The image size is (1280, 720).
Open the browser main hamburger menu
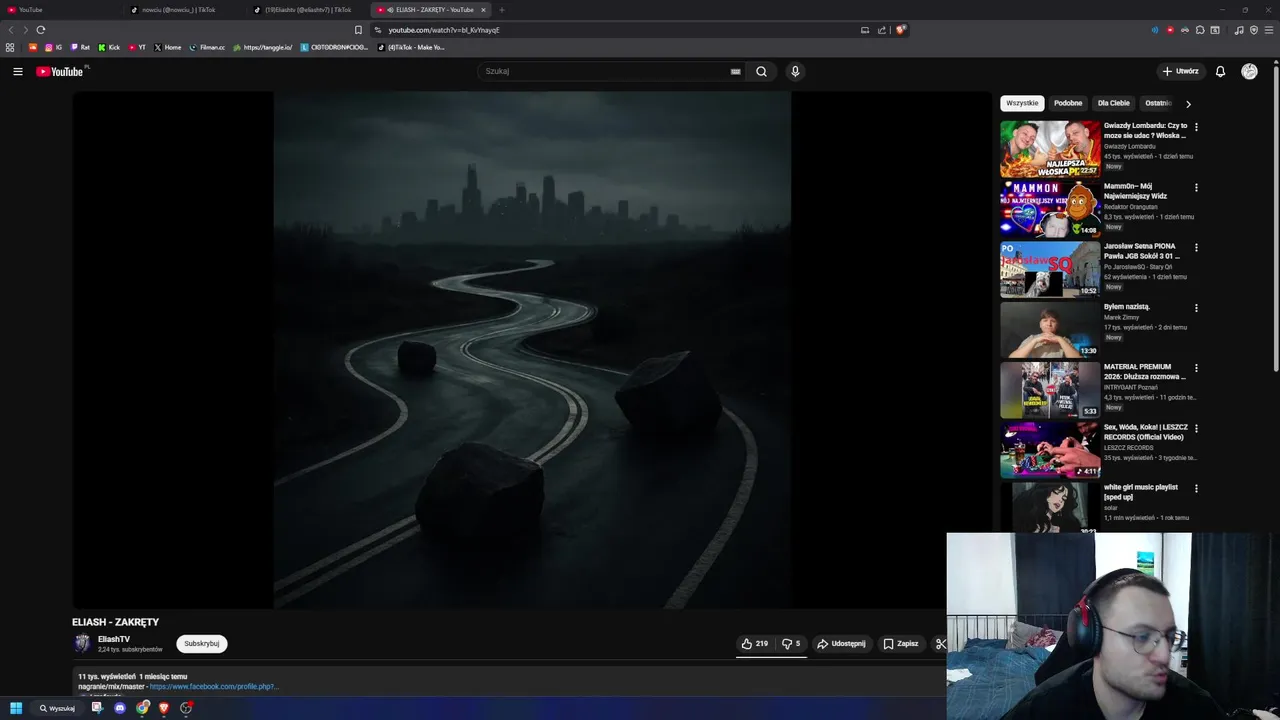(1268, 30)
